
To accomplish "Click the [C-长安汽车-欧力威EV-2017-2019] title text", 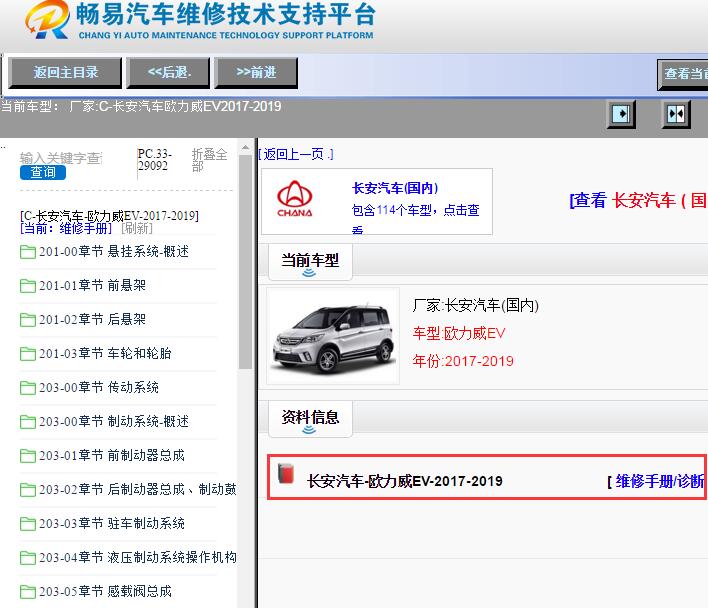I will coord(109,216).
